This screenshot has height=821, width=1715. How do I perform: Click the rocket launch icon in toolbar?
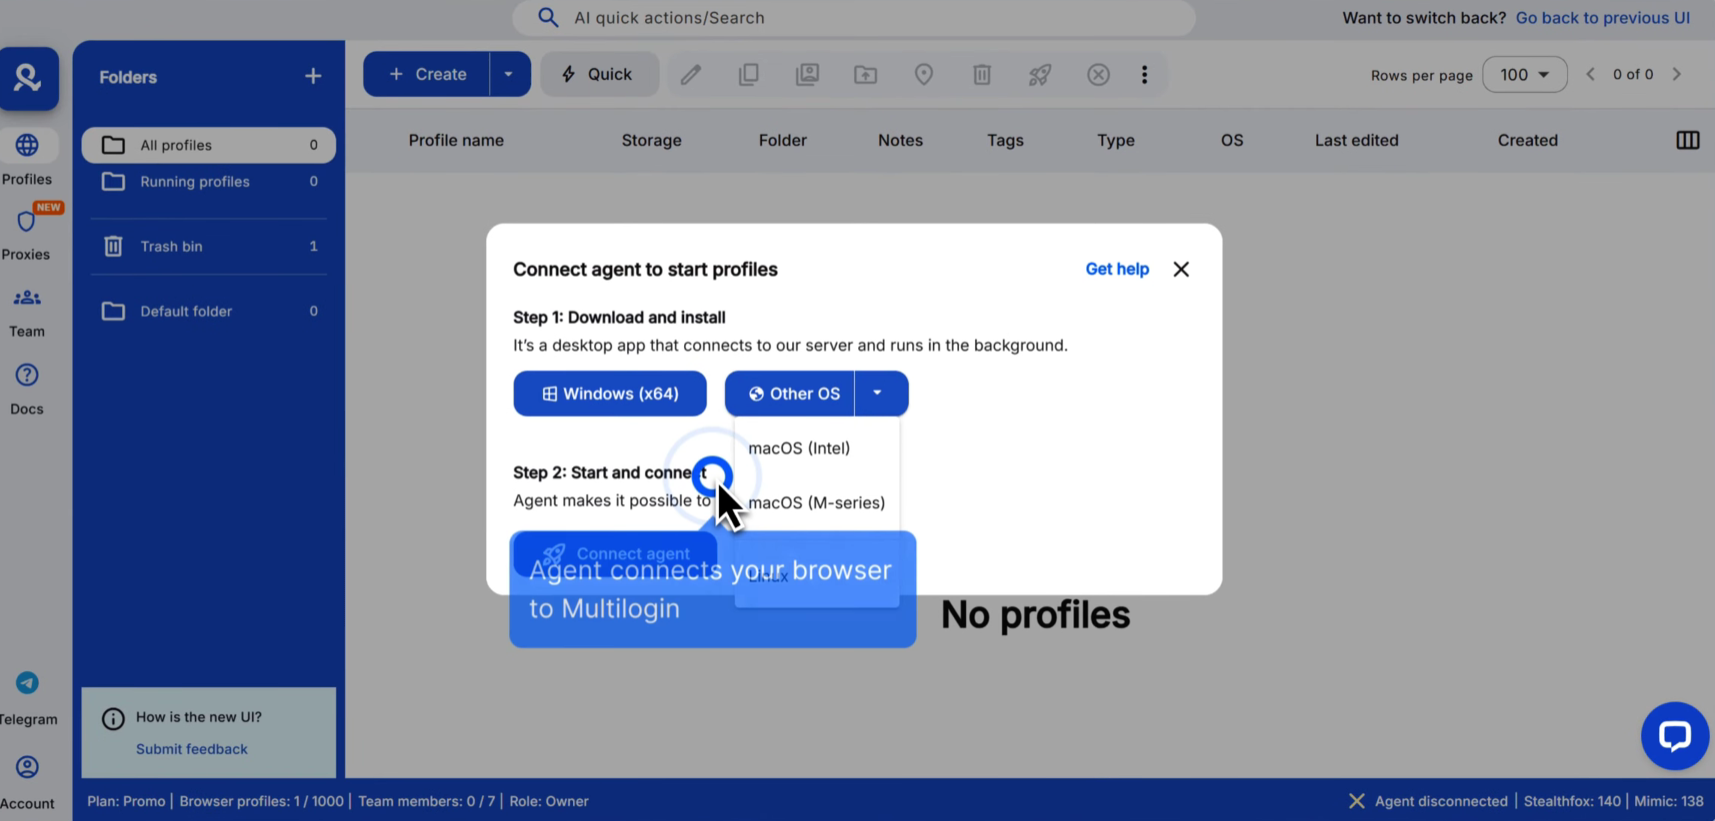pyautogui.click(x=1040, y=75)
